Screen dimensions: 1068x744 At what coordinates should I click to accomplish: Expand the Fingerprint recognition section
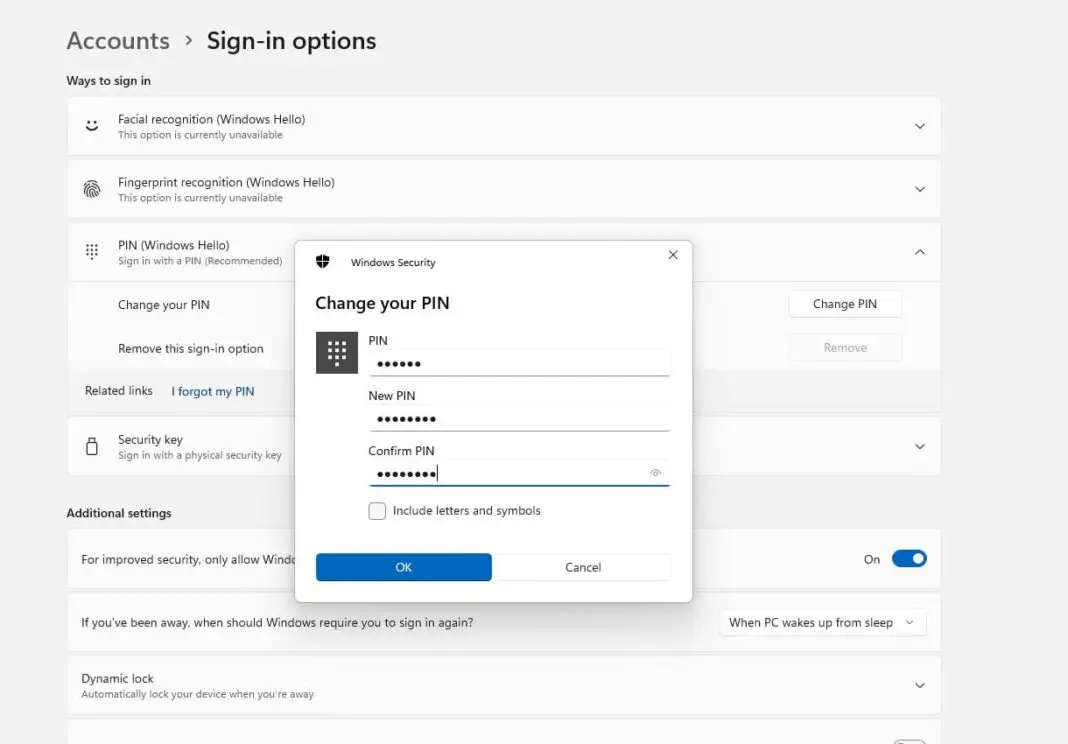(x=919, y=188)
